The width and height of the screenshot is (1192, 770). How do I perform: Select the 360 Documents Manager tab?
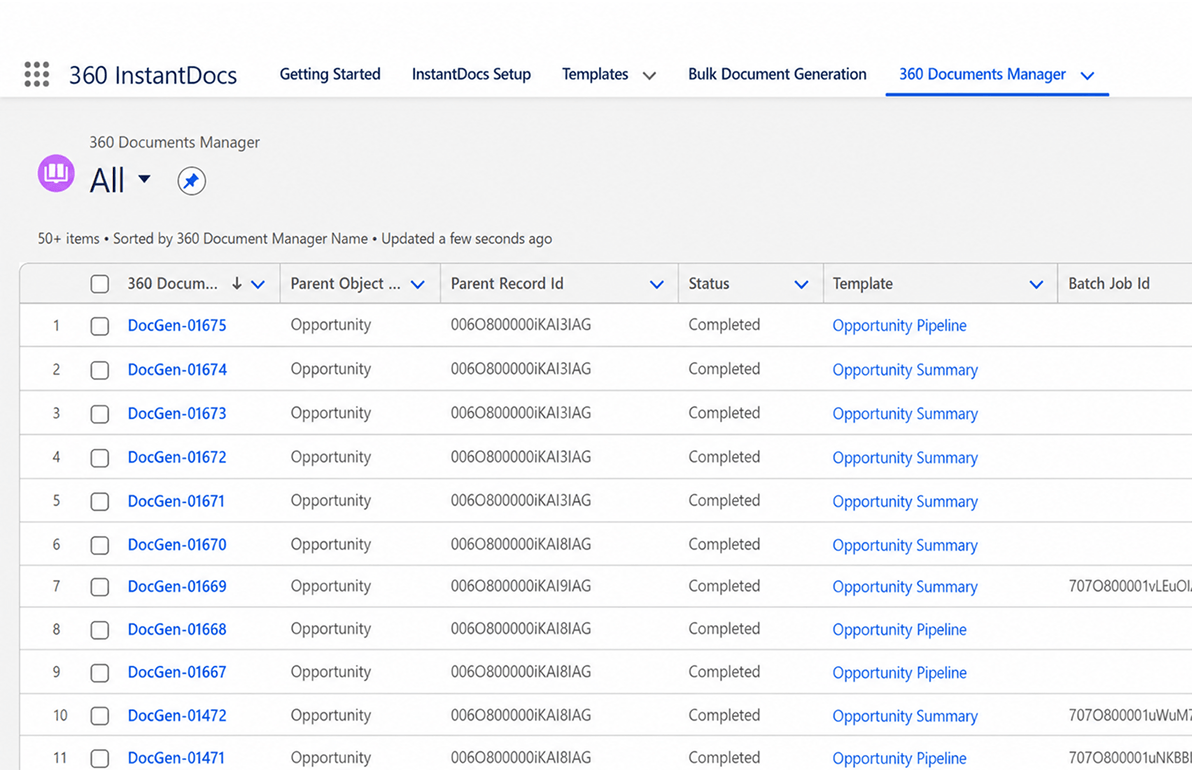point(982,74)
